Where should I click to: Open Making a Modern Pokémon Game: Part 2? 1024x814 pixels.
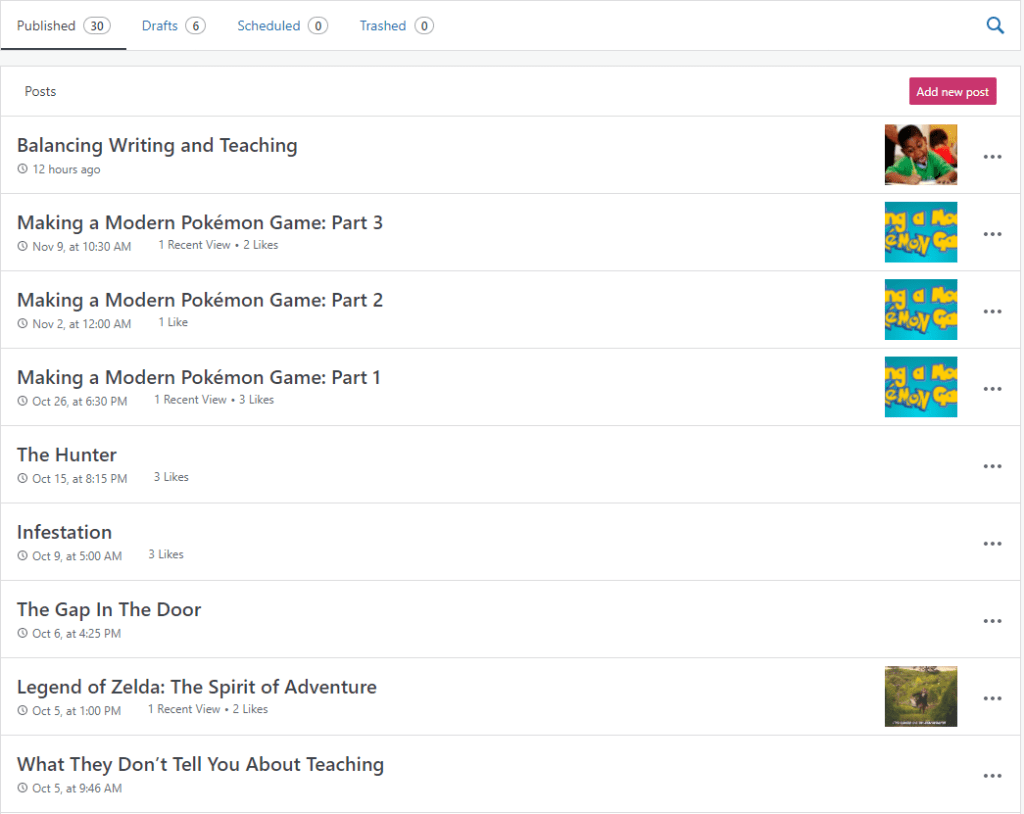tap(200, 300)
